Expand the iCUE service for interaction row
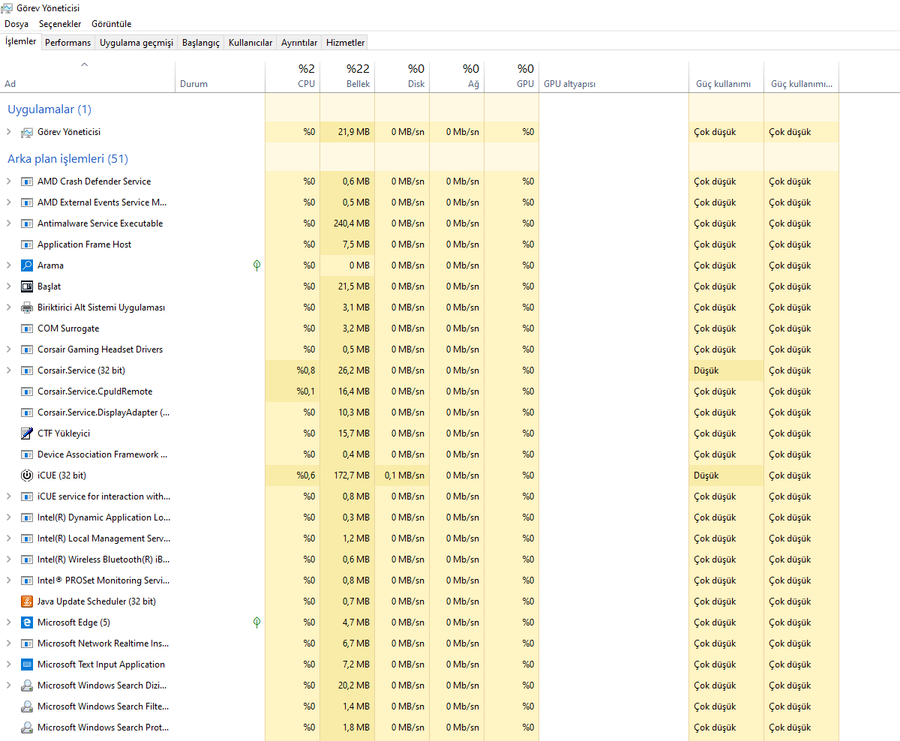The width and height of the screenshot is (900, 741). pyautogui.click(x=9, y=496)
